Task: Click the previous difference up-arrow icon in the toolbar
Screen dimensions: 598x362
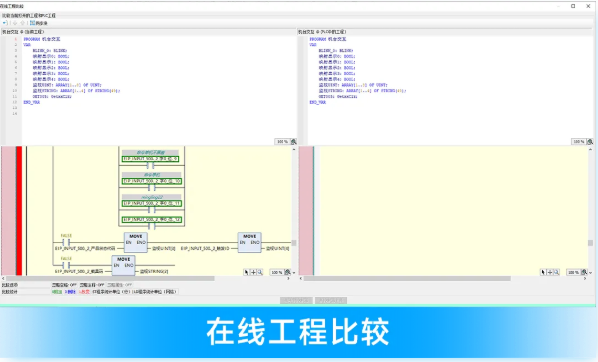Action: 22,23
